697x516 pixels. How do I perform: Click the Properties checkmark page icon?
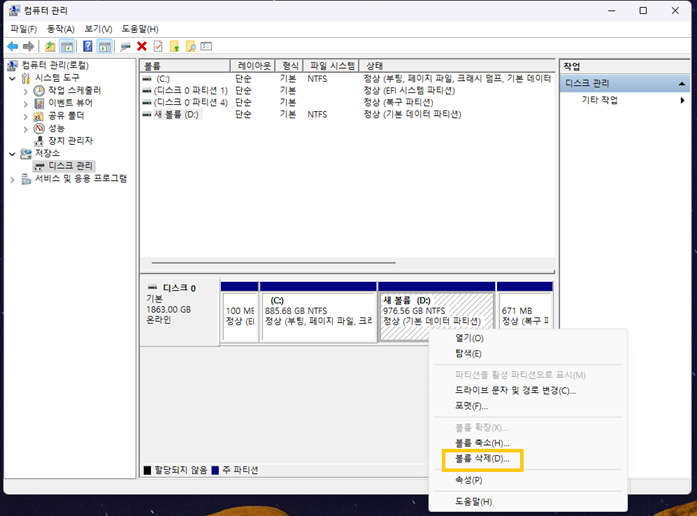tap(158, 46)
